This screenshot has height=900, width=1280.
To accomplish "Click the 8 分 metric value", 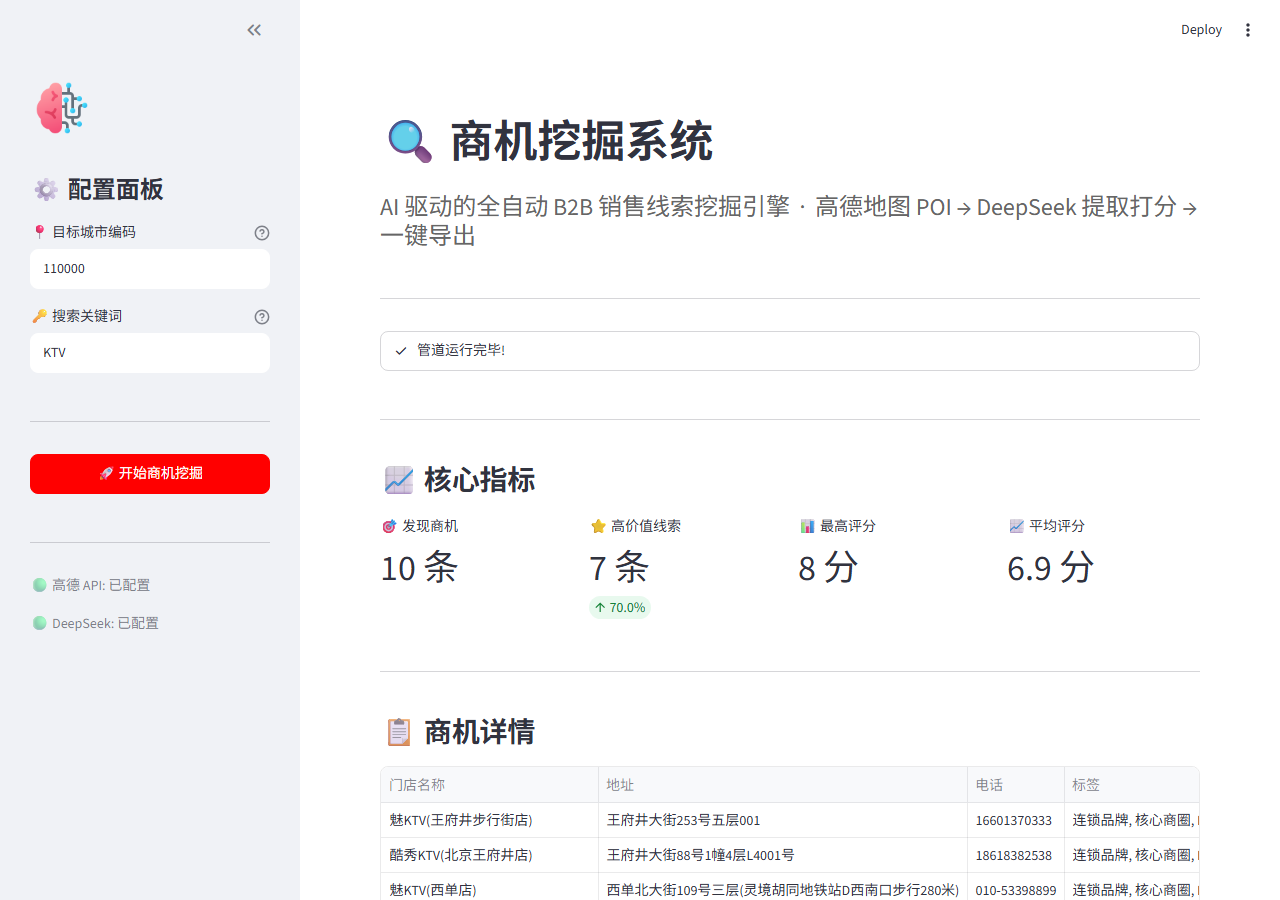I will (x=828, y=567).
